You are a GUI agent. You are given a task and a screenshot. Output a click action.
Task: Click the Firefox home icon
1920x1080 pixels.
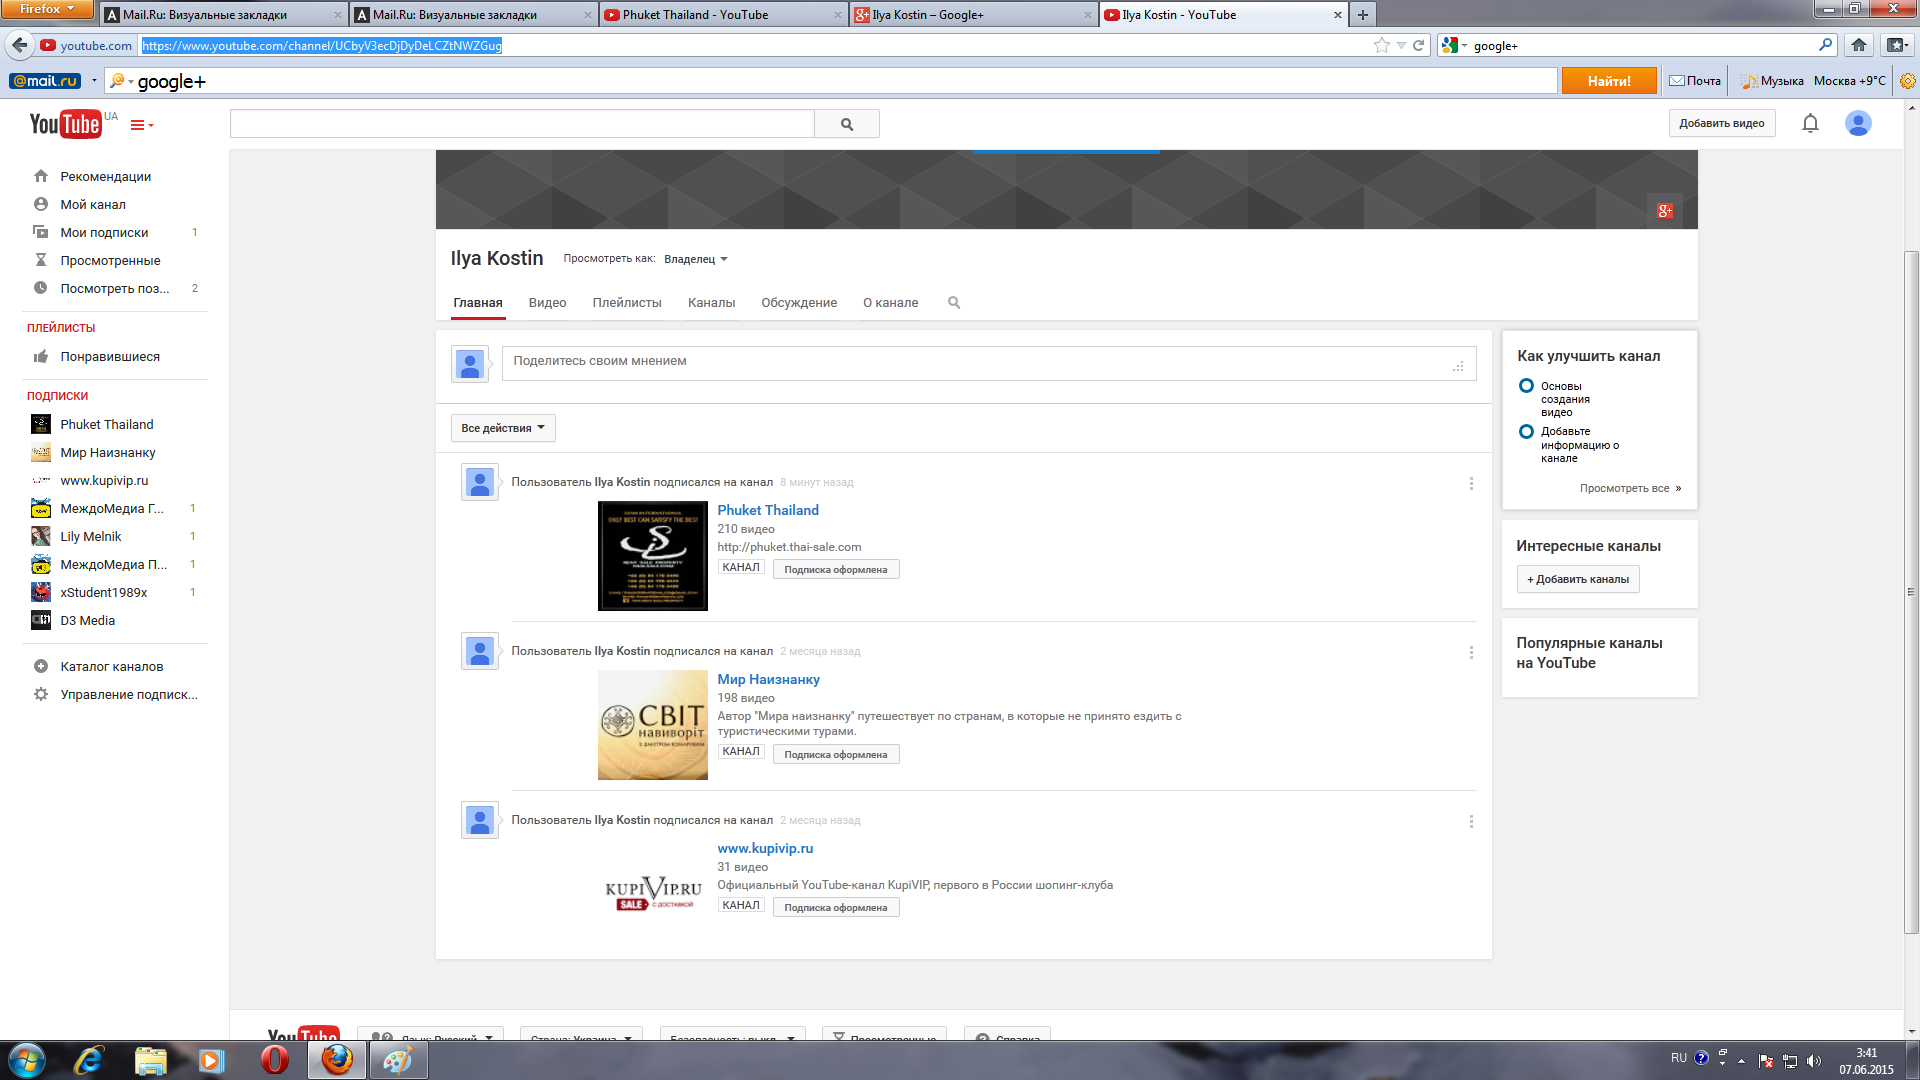pos(1859,45)
